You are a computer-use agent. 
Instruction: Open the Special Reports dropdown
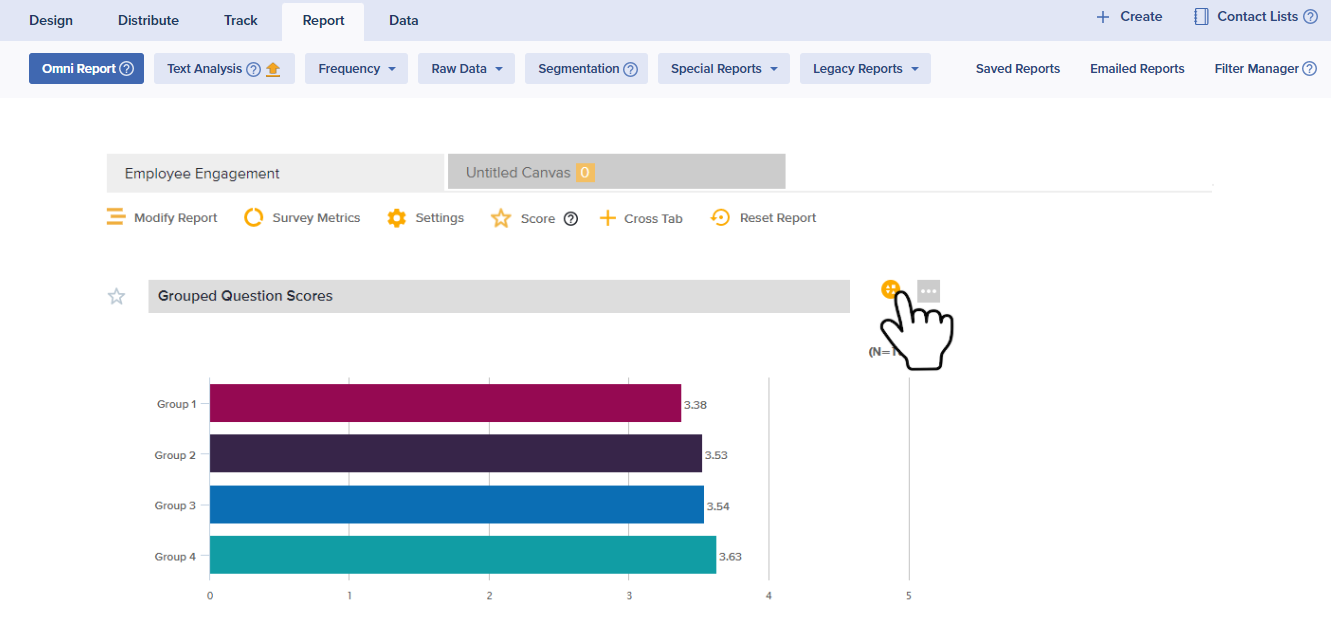pos(723,69)
